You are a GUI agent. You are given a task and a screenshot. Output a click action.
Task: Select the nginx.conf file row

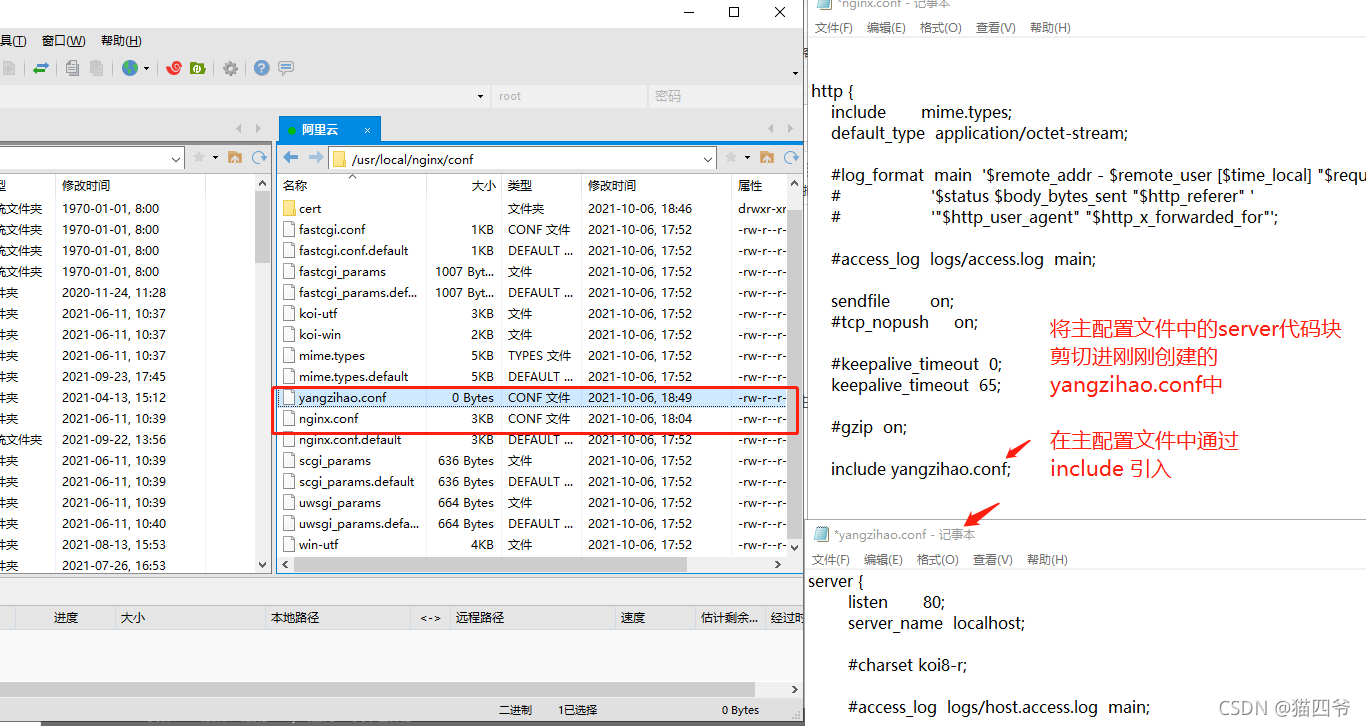pyautogui.click(x=533, y=418)
